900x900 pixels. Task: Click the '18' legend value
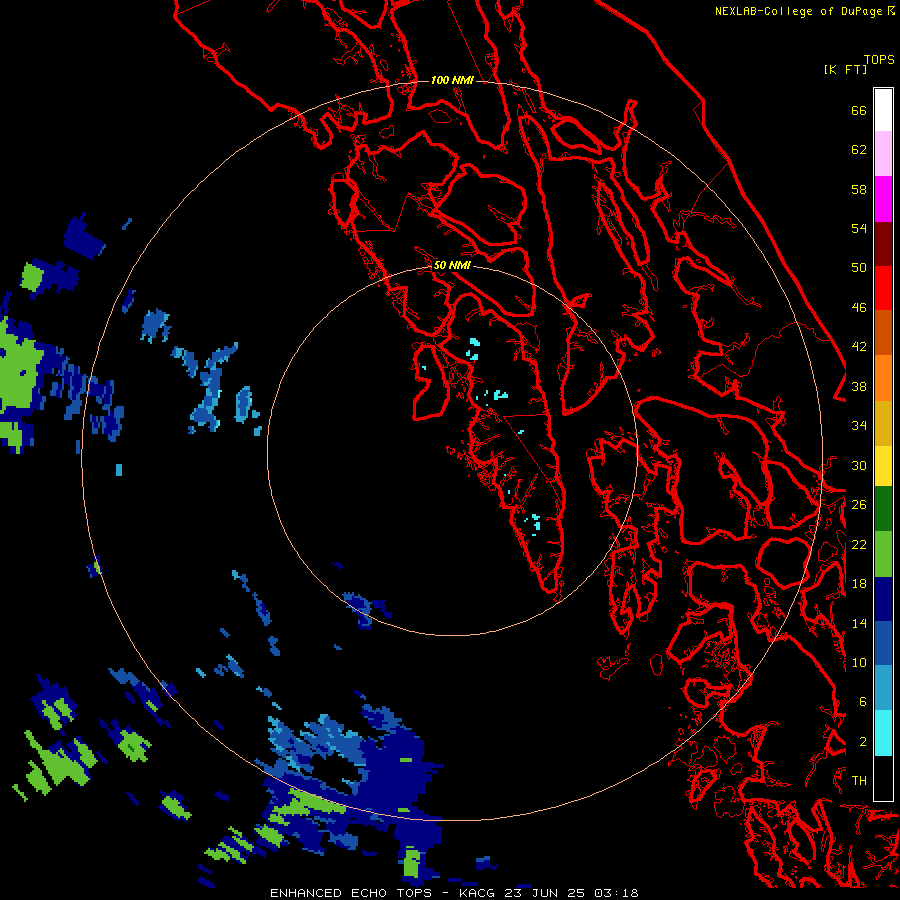pyautogui.click(x=859, y=584)
